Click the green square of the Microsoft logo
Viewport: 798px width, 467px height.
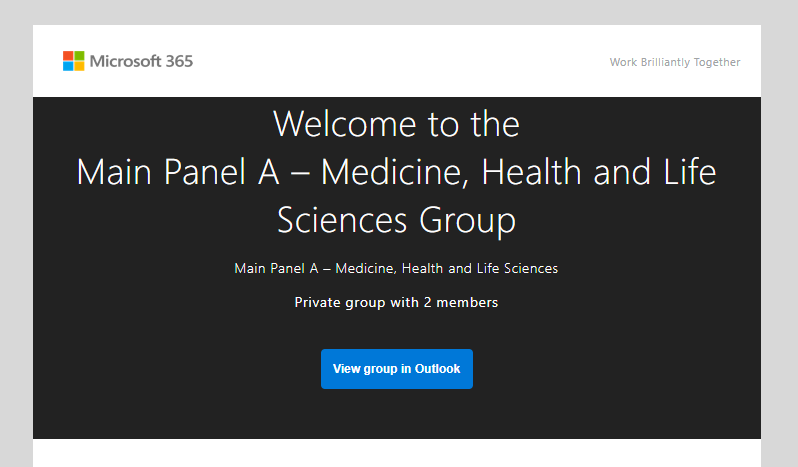click(79, 55)
